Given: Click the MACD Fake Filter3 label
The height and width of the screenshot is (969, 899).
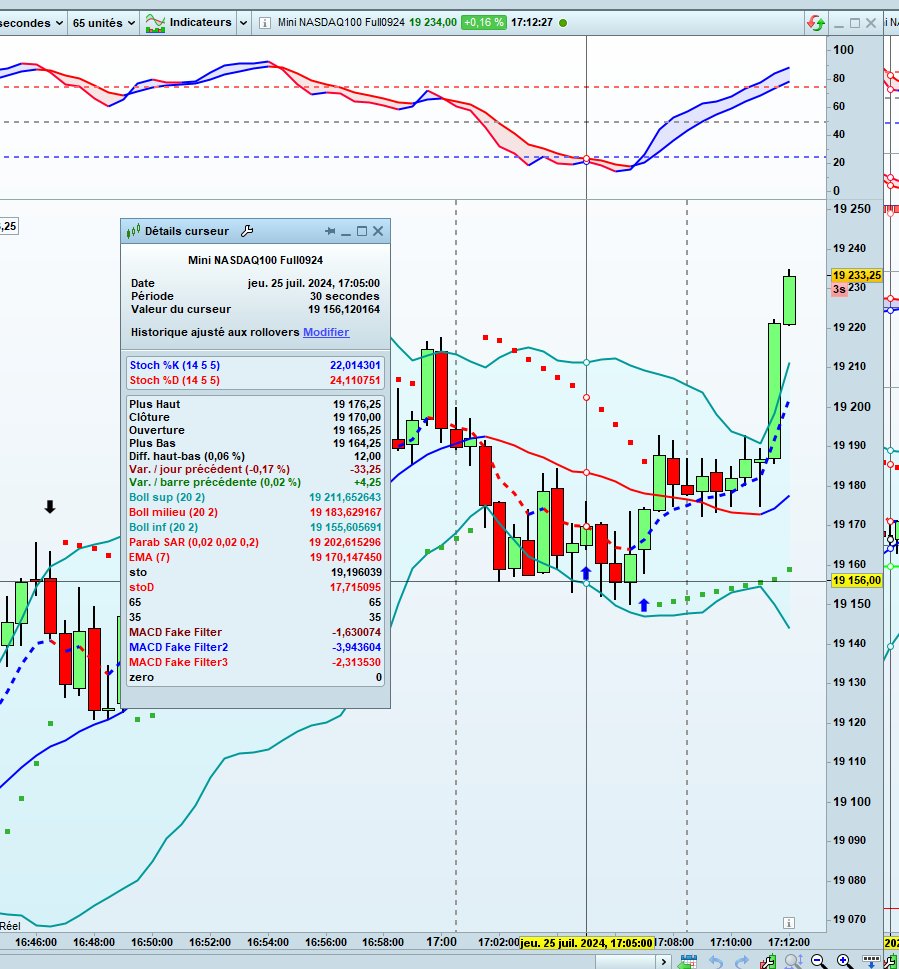Looking at the screenshot, I should pyautogui.click(x=179, y=662).
